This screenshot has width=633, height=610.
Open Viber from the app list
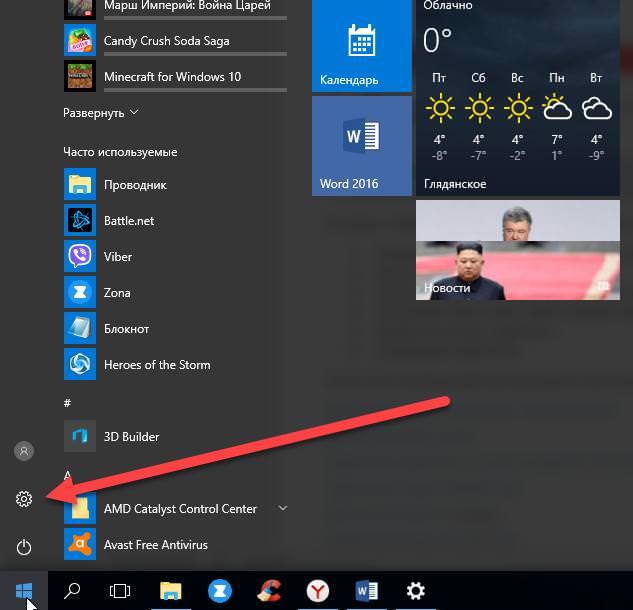(175, 256)
